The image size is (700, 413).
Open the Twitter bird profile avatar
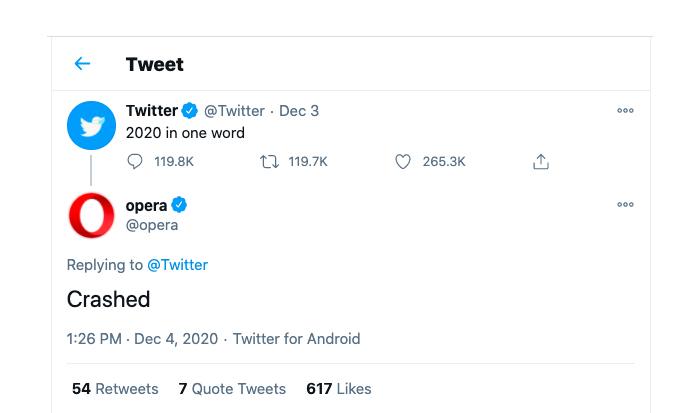click(x=92, y=125)
